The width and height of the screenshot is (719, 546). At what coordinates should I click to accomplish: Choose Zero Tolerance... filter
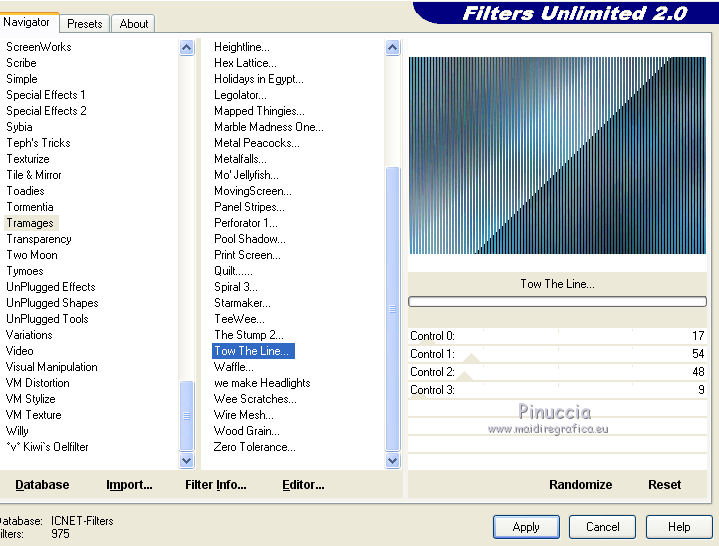[254, 447]
